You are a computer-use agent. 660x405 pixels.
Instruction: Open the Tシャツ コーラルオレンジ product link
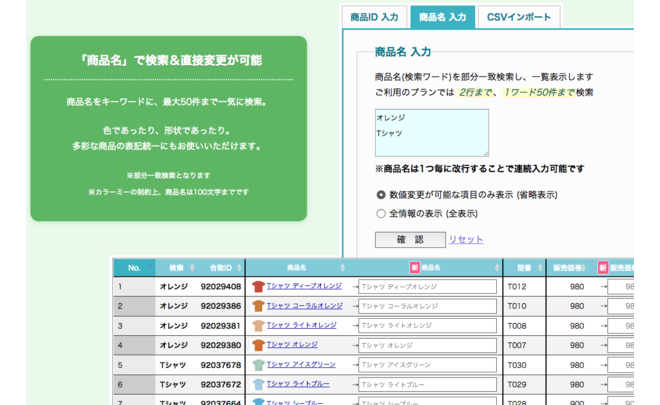point(305,306)
